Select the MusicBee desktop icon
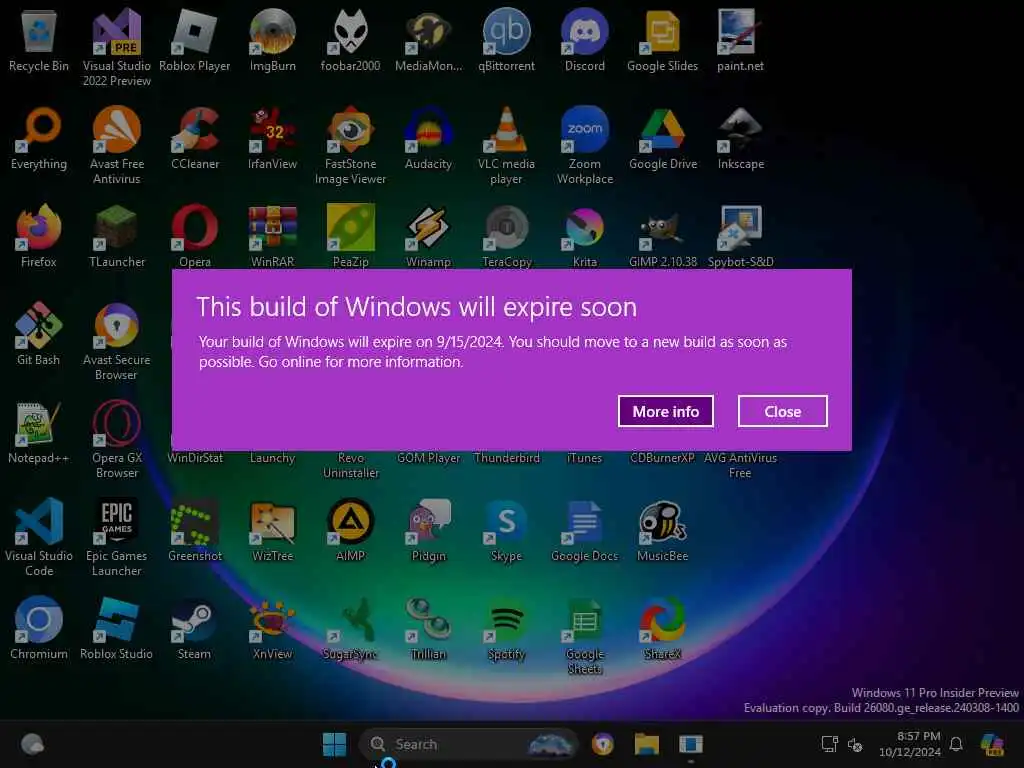Viewport: 1024px width, 768px height. click(662, 530)
